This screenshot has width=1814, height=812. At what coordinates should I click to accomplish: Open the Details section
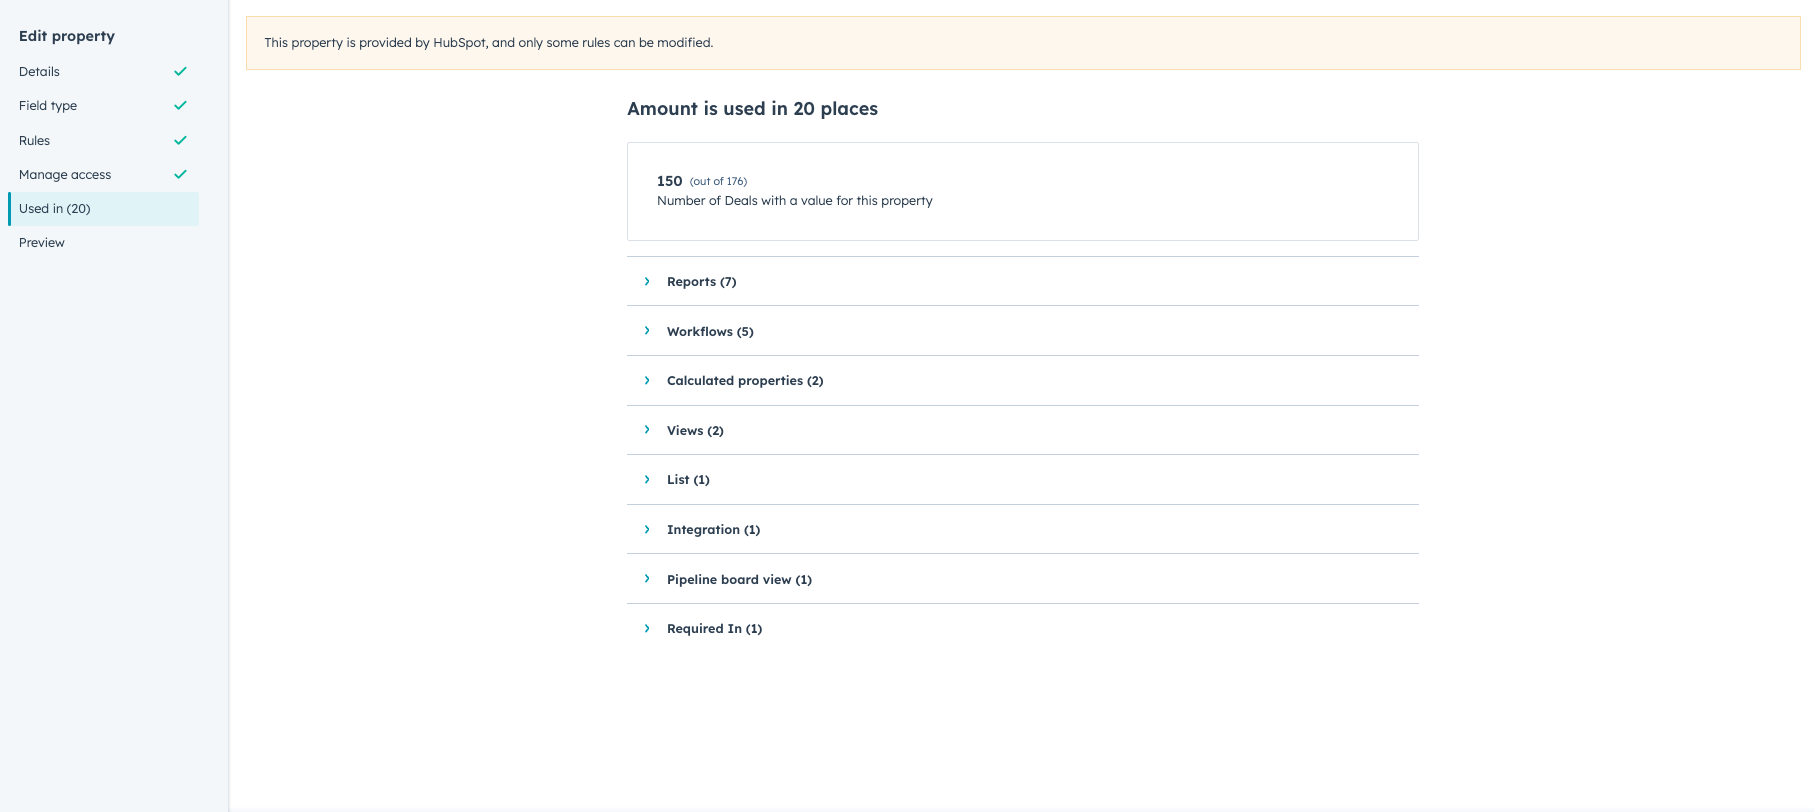[38, 71]
